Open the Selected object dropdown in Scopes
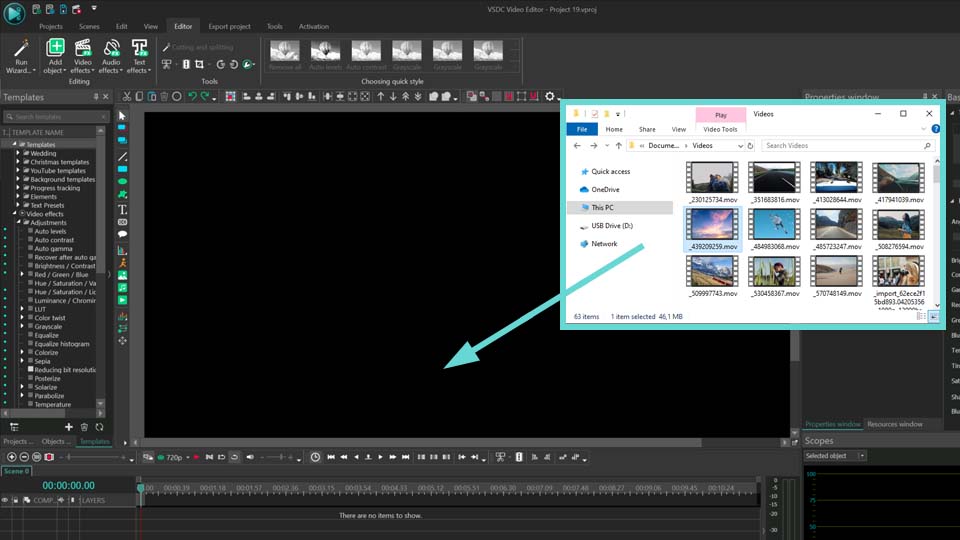 pyautogui.click(x=861, y=456)
